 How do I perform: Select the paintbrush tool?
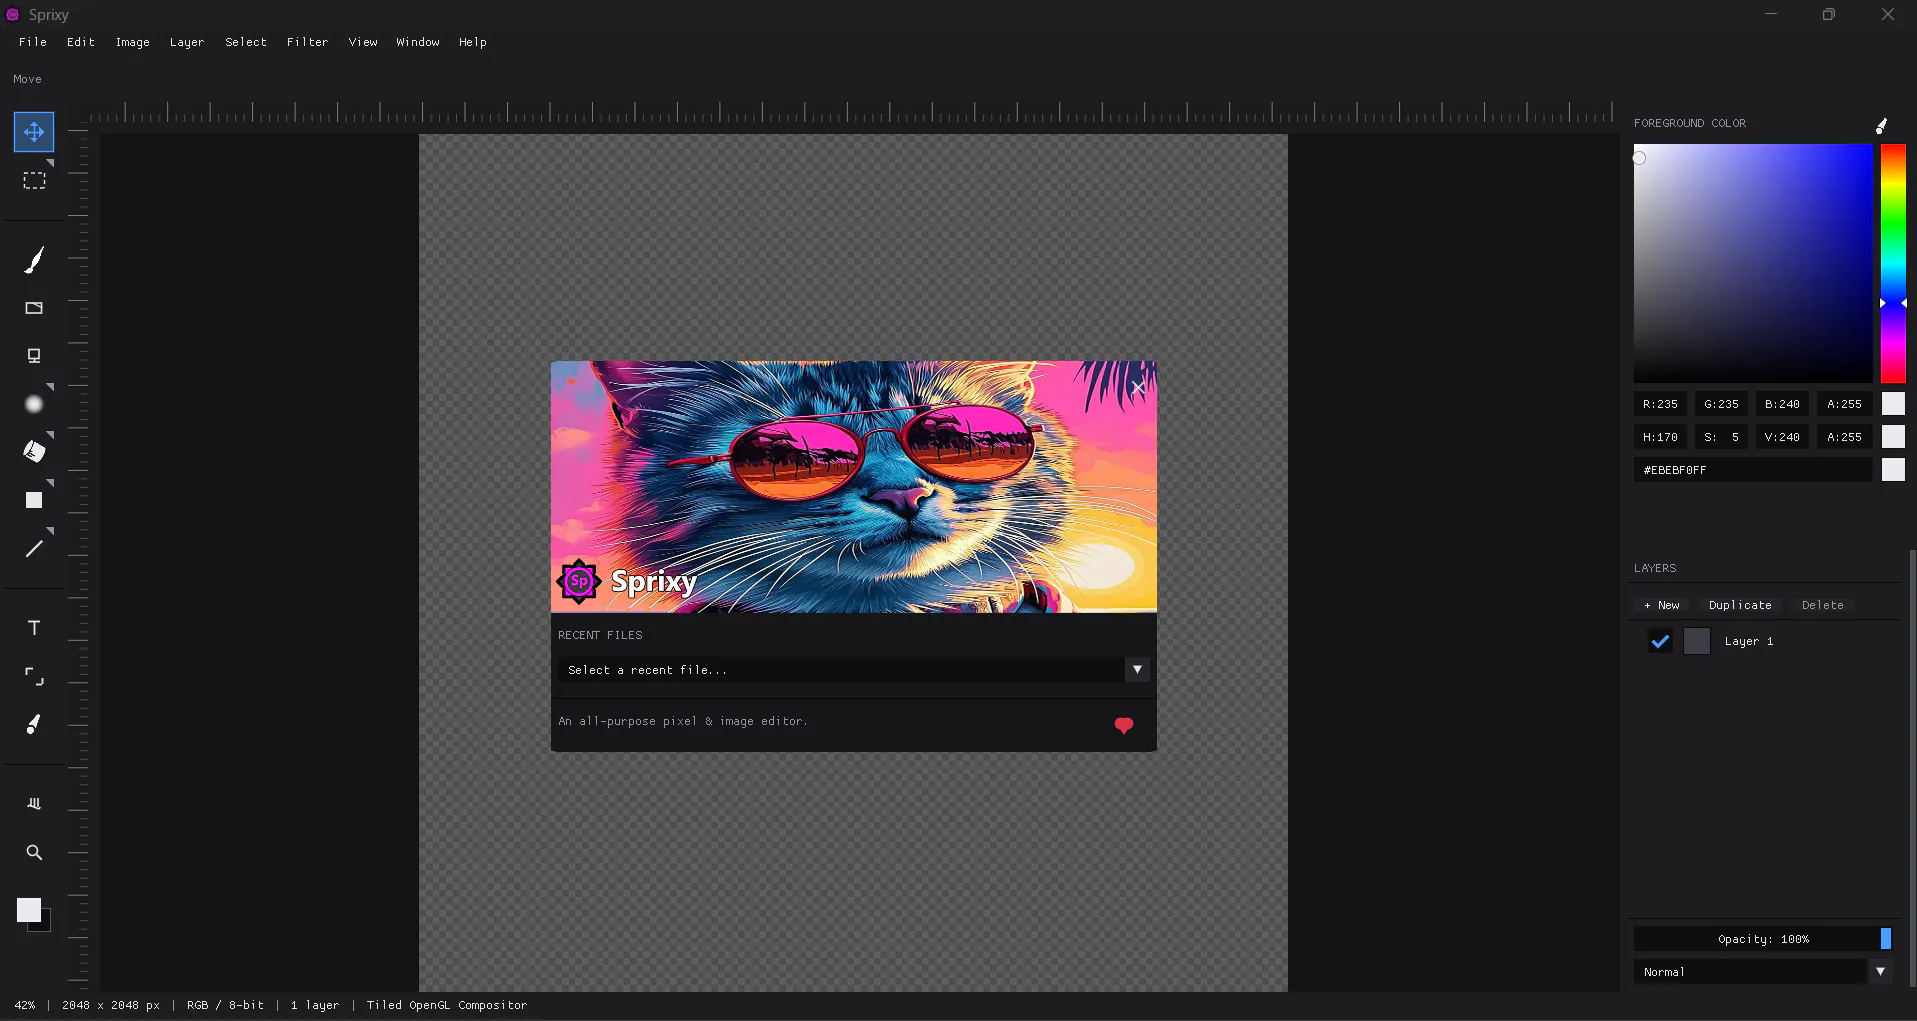(34, 261)
